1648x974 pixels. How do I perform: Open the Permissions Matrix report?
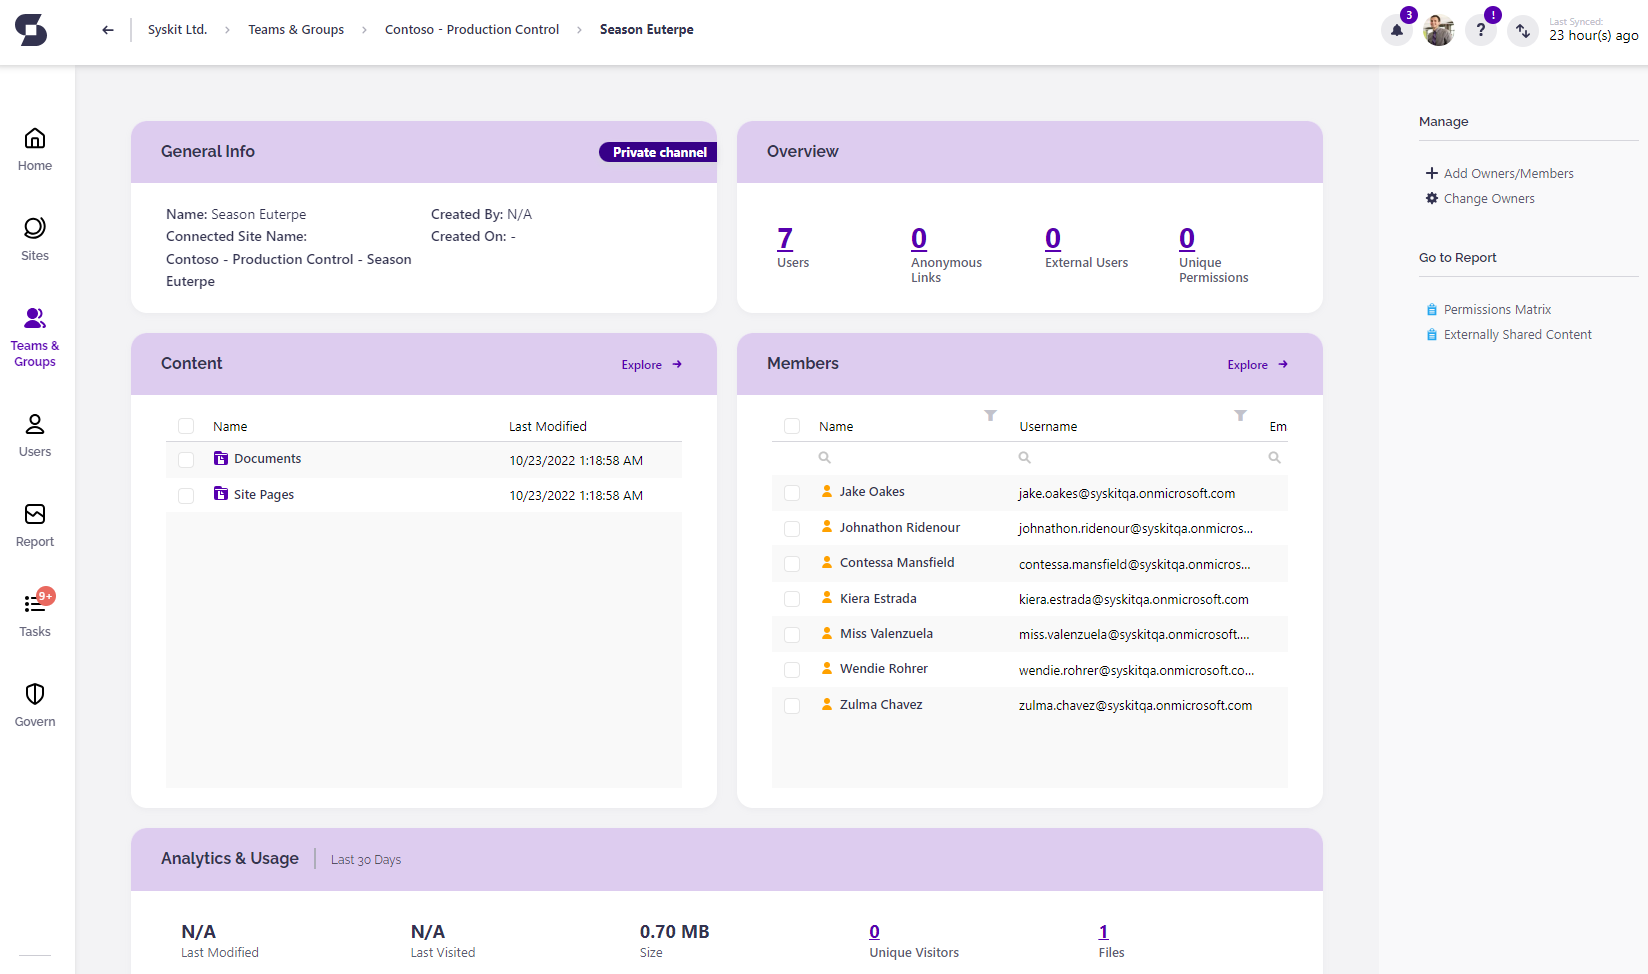(x=1497, y=309)
